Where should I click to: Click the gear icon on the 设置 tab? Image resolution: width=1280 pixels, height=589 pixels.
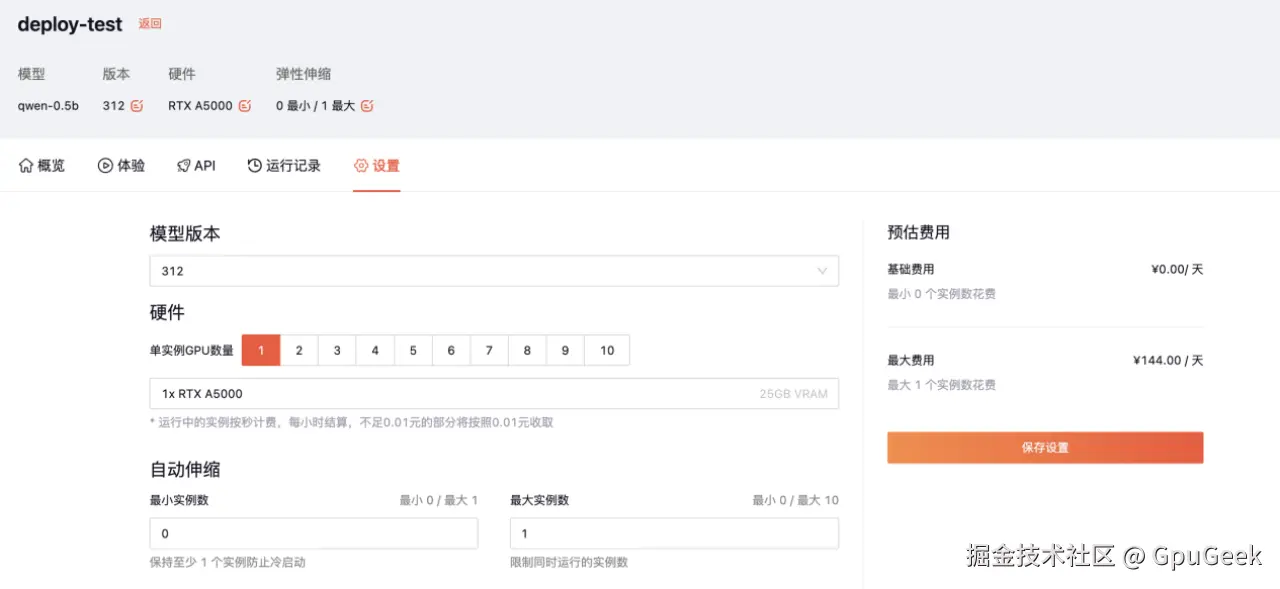[361, 166]
